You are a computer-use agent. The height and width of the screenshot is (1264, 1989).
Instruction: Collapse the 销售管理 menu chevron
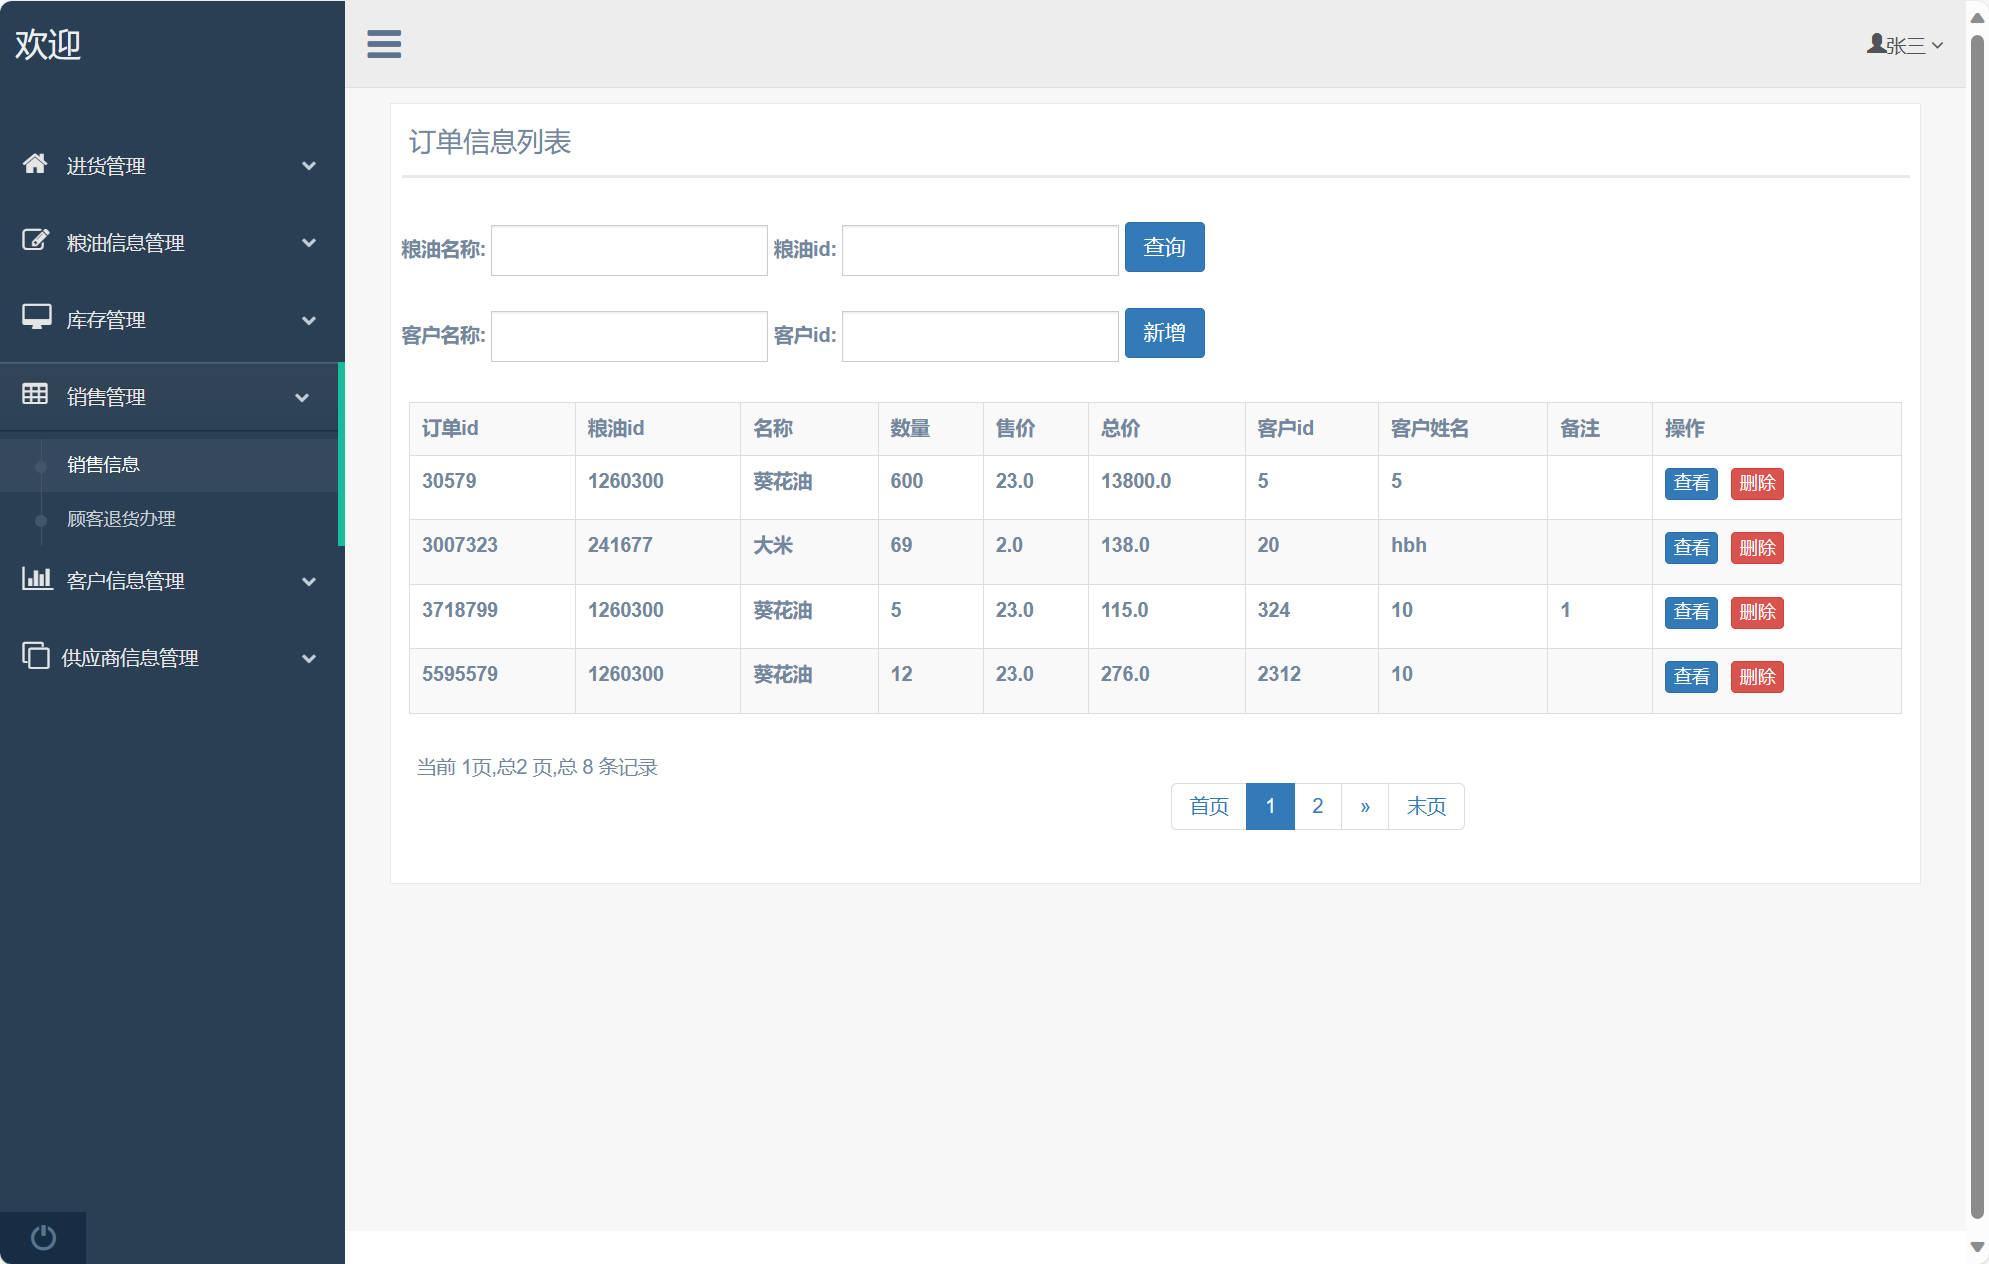301,398
